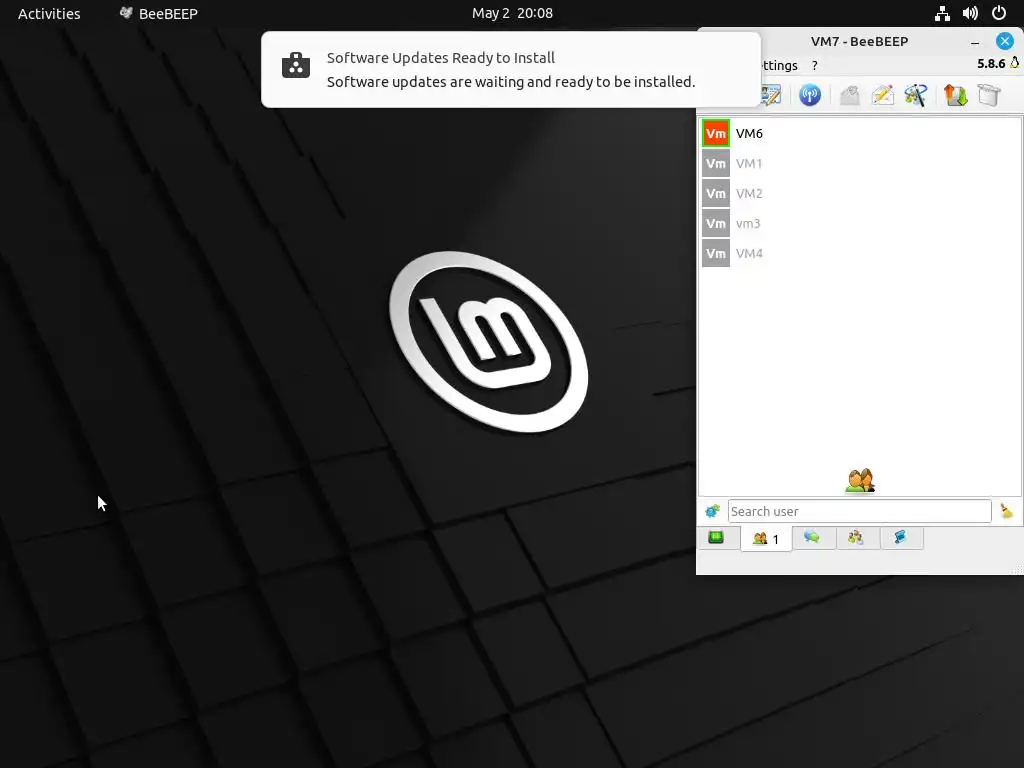Open the power icon in top bar
The width and height of the screenshot is (1024, 768).
pos(999,13)
